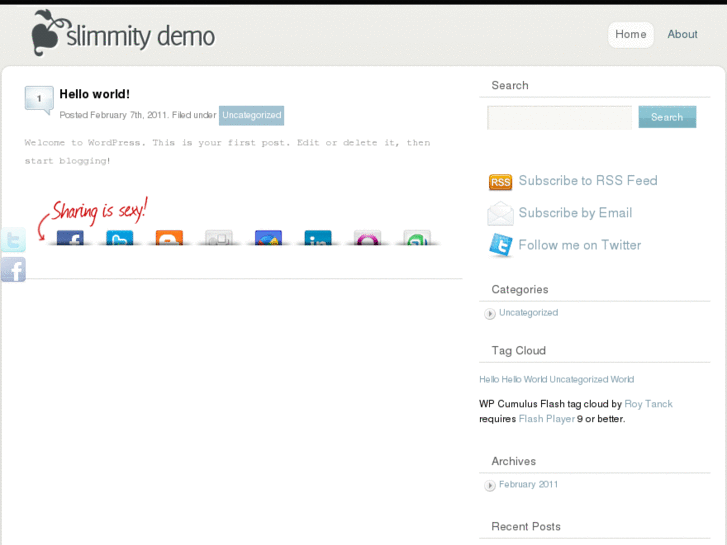Viewport: 727px width, 545px height.
Task: Open the Subscribe to RSS Feed link
Action: click(588, 180)
